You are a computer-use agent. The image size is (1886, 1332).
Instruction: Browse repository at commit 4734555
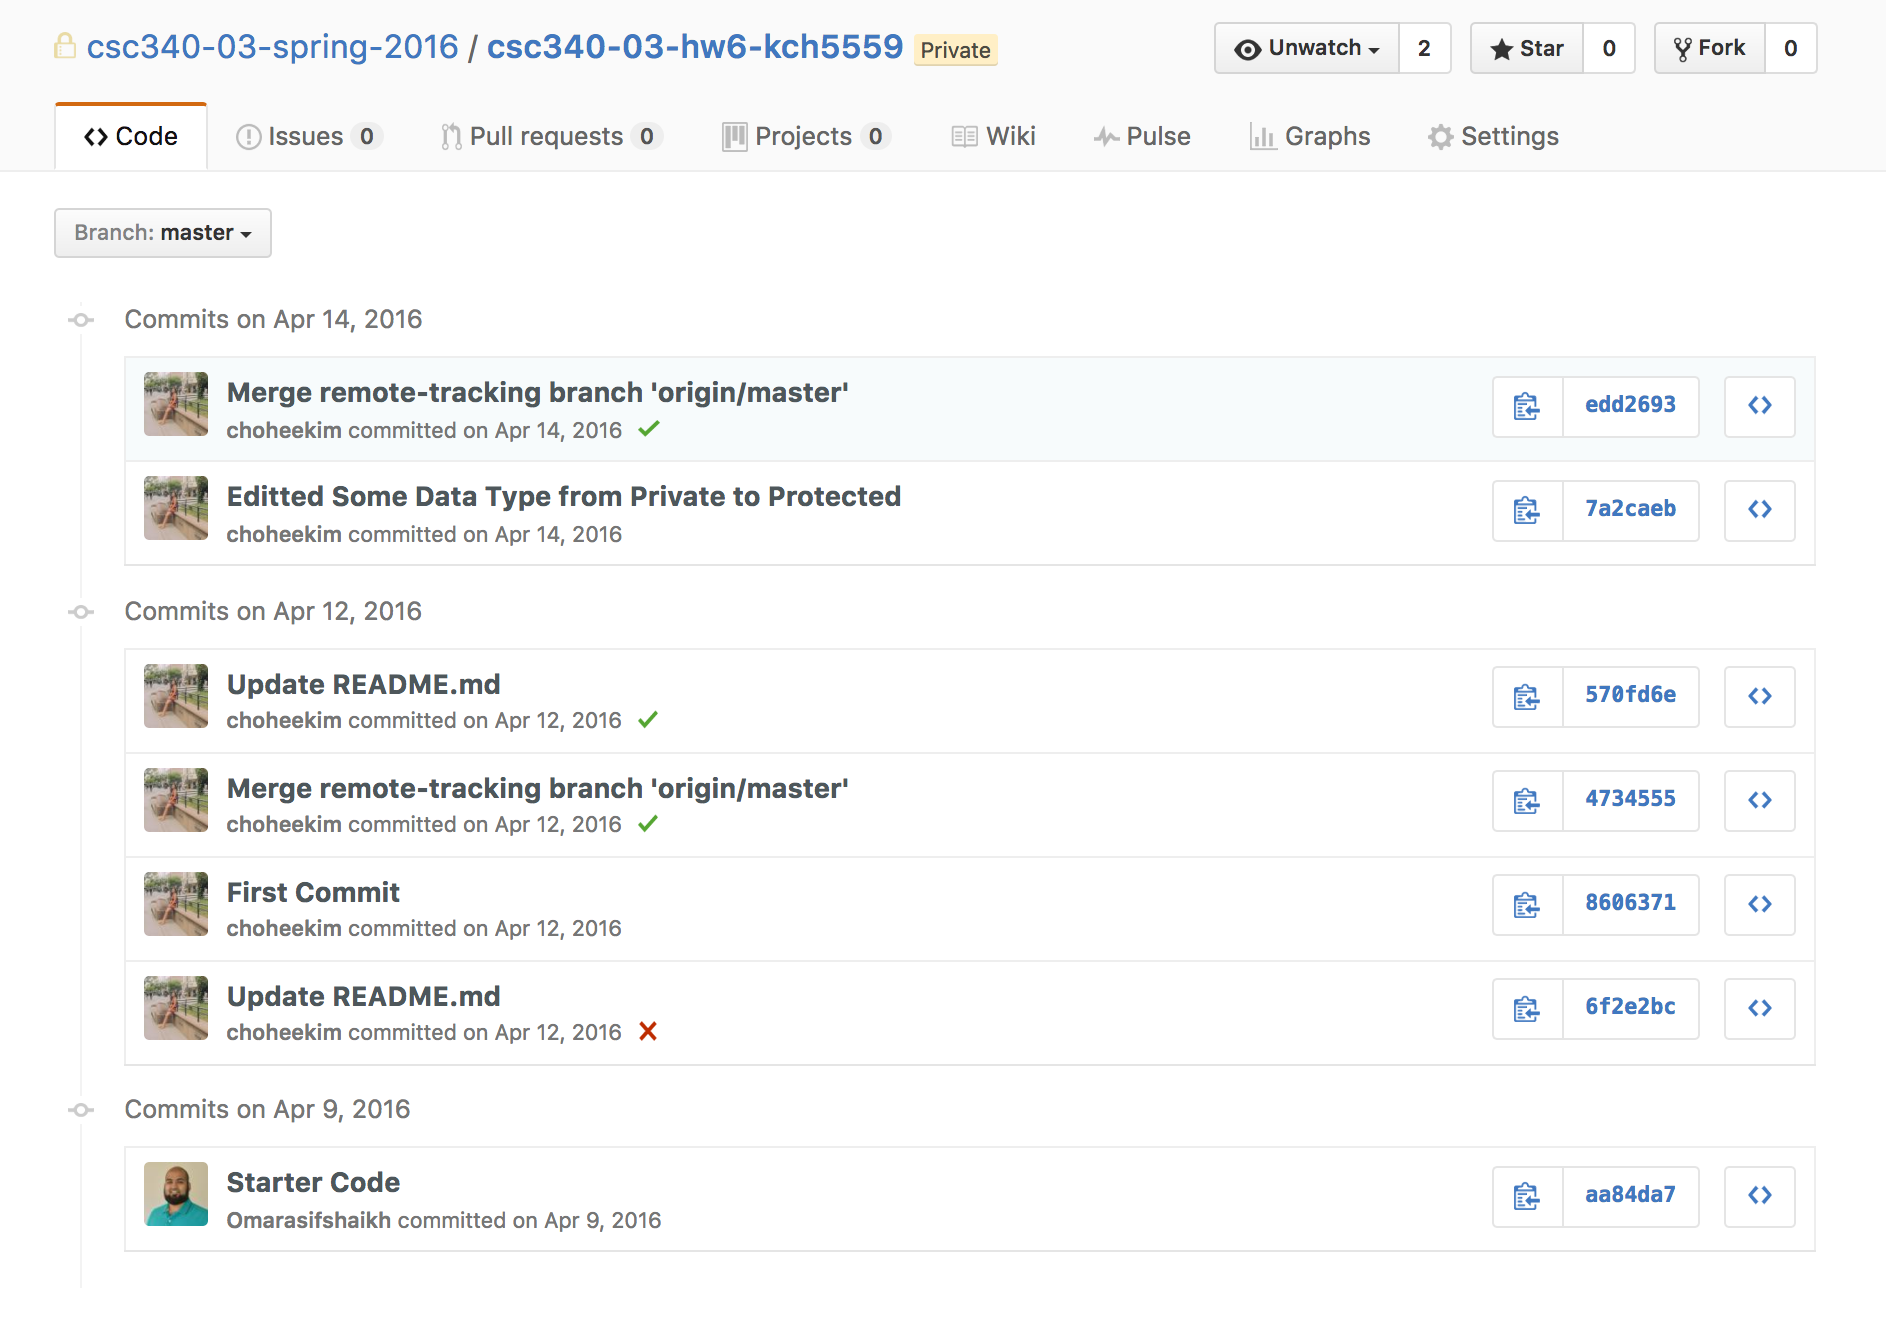coord(1759,801)
